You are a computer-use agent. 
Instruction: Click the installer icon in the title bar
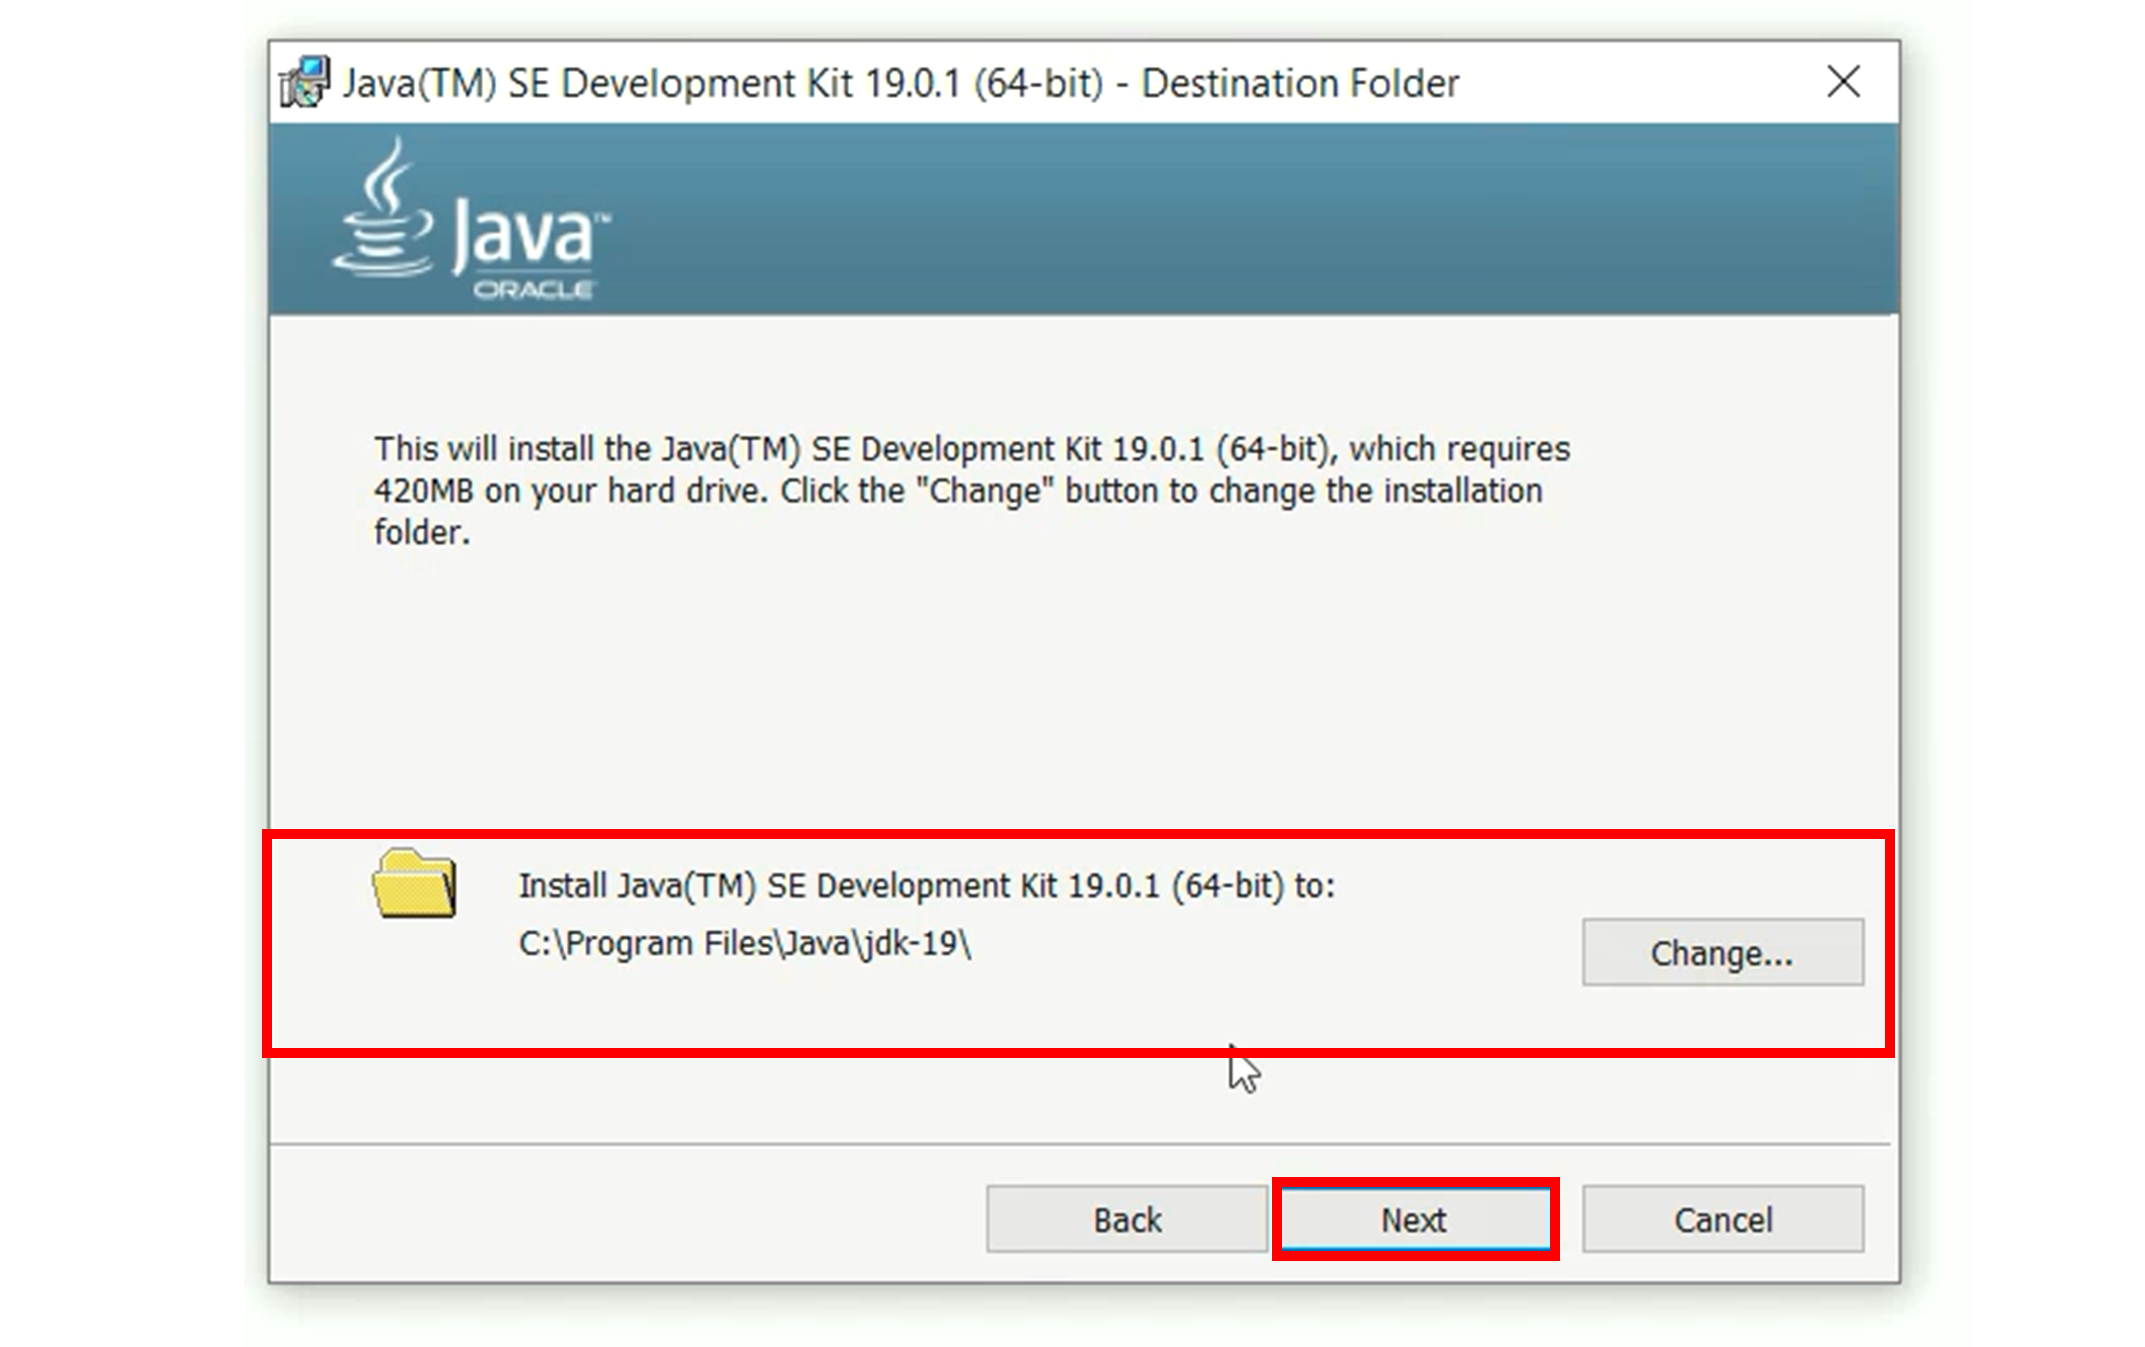click(x=303, y=83)
